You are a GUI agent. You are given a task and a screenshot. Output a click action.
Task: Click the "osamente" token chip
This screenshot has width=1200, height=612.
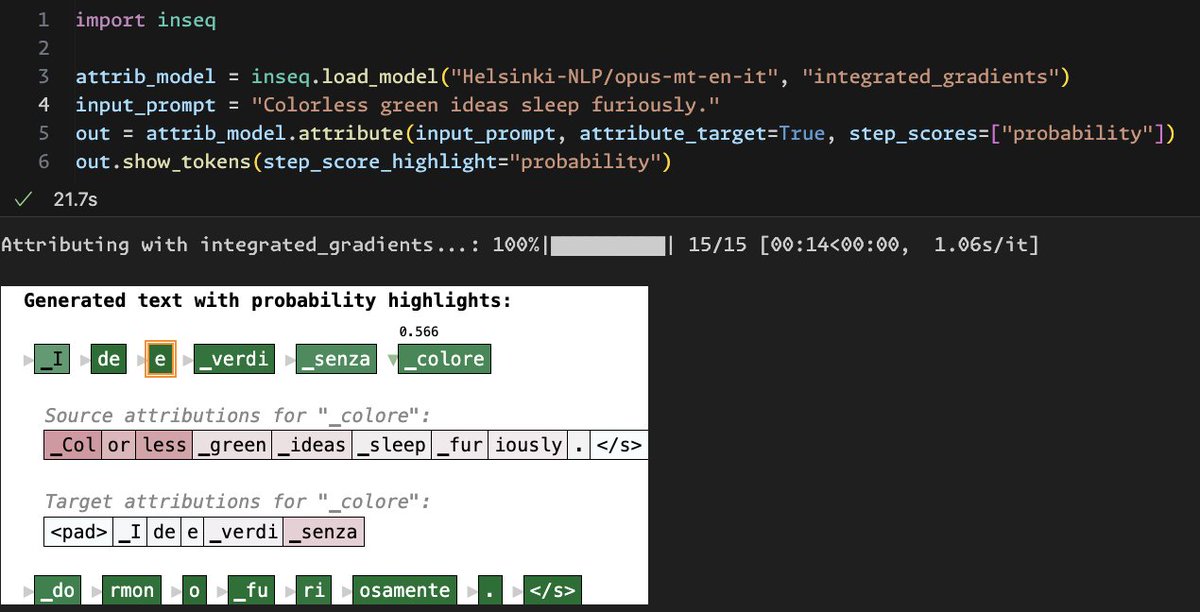[404, 590]
